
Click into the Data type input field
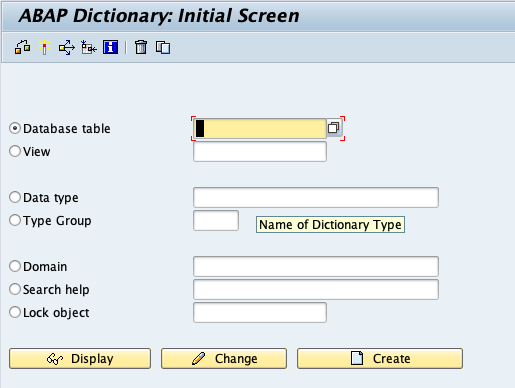click(x=316, y=197)
